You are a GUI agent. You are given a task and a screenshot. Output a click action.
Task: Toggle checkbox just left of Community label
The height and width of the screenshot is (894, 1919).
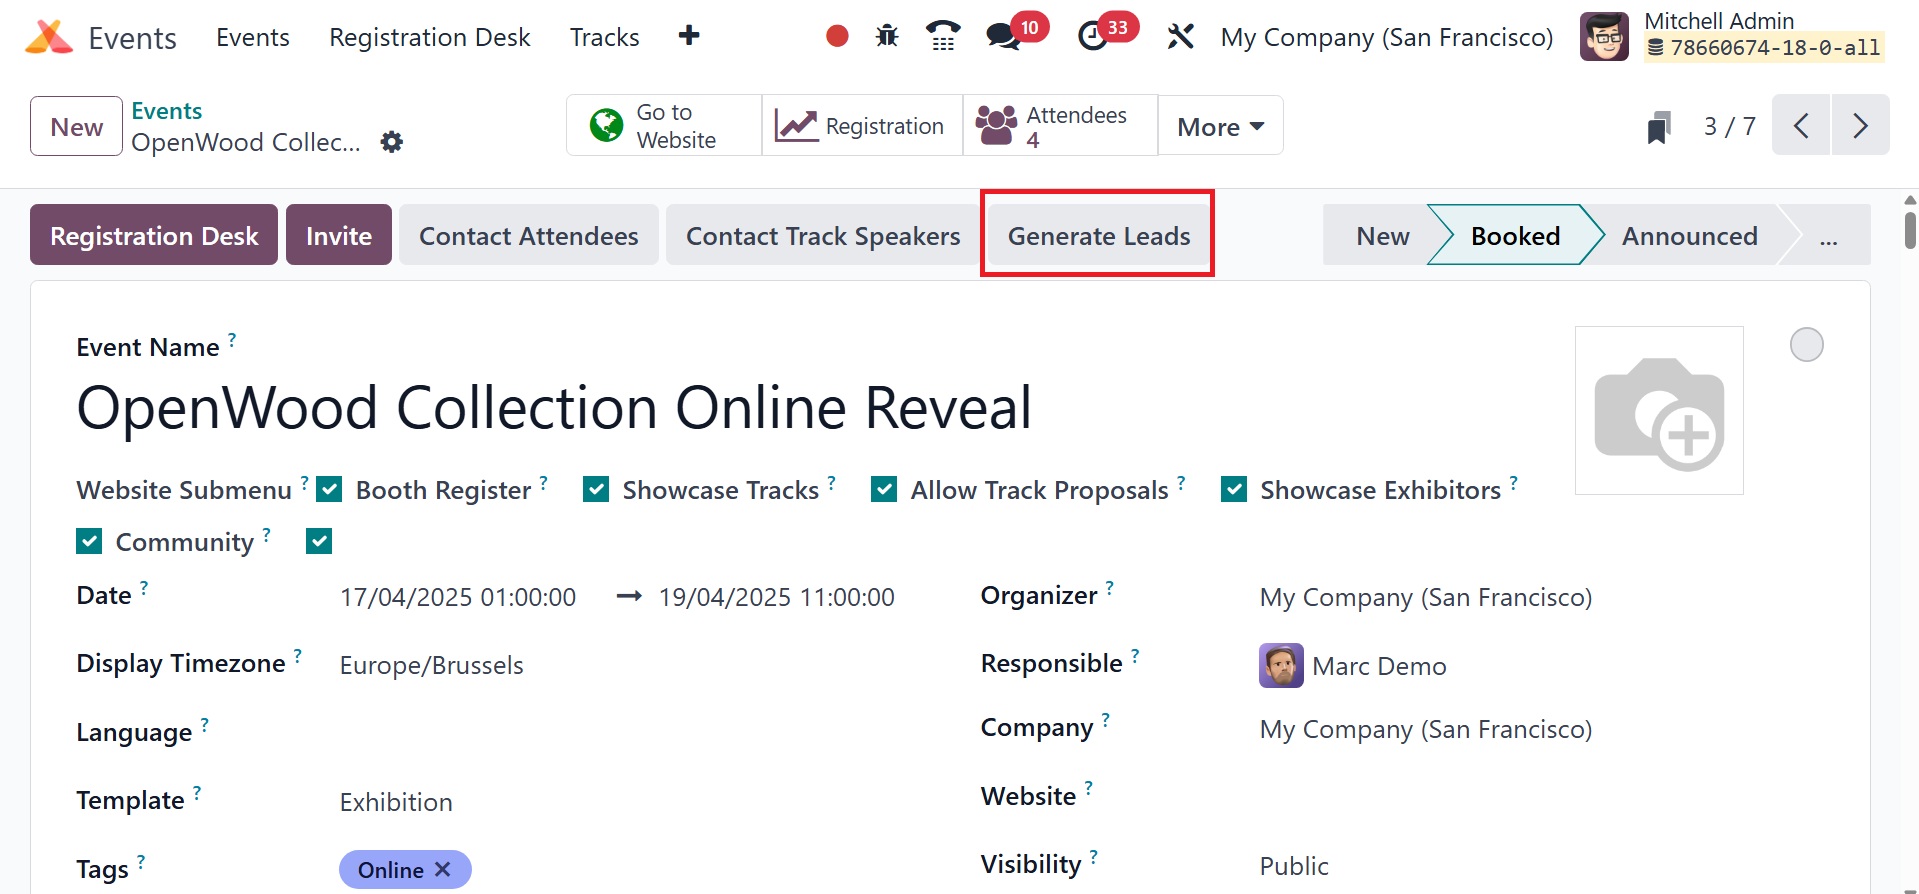(x=89, y=541)
